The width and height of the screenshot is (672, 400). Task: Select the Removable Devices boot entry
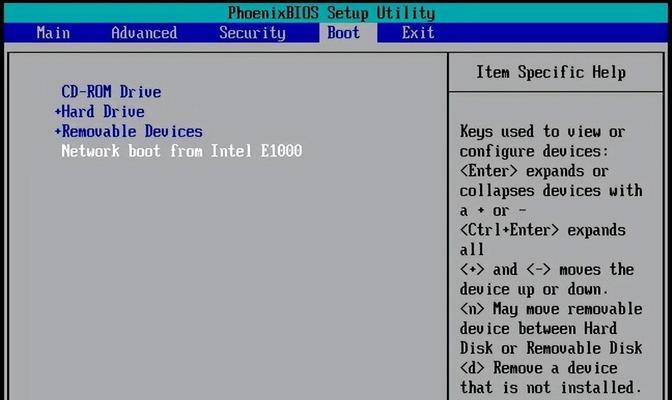click(132, 132)
